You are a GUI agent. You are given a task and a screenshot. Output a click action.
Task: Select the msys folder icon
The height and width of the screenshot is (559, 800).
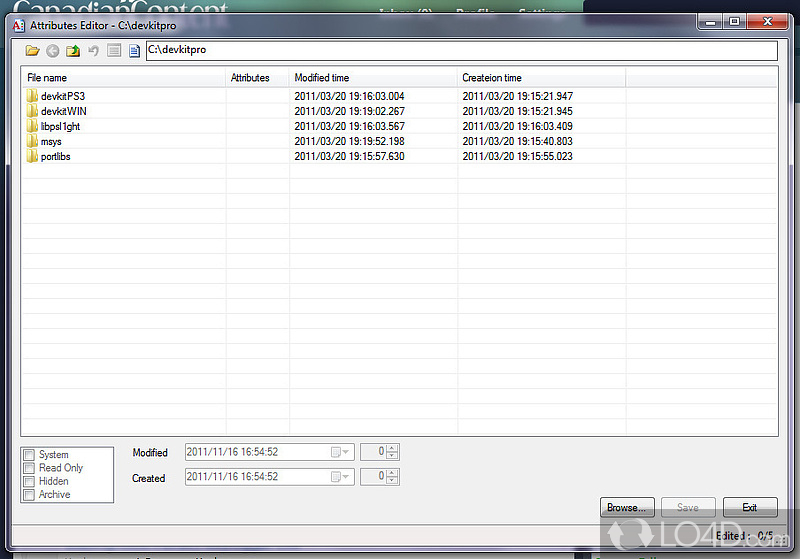[x=32, y=141]
